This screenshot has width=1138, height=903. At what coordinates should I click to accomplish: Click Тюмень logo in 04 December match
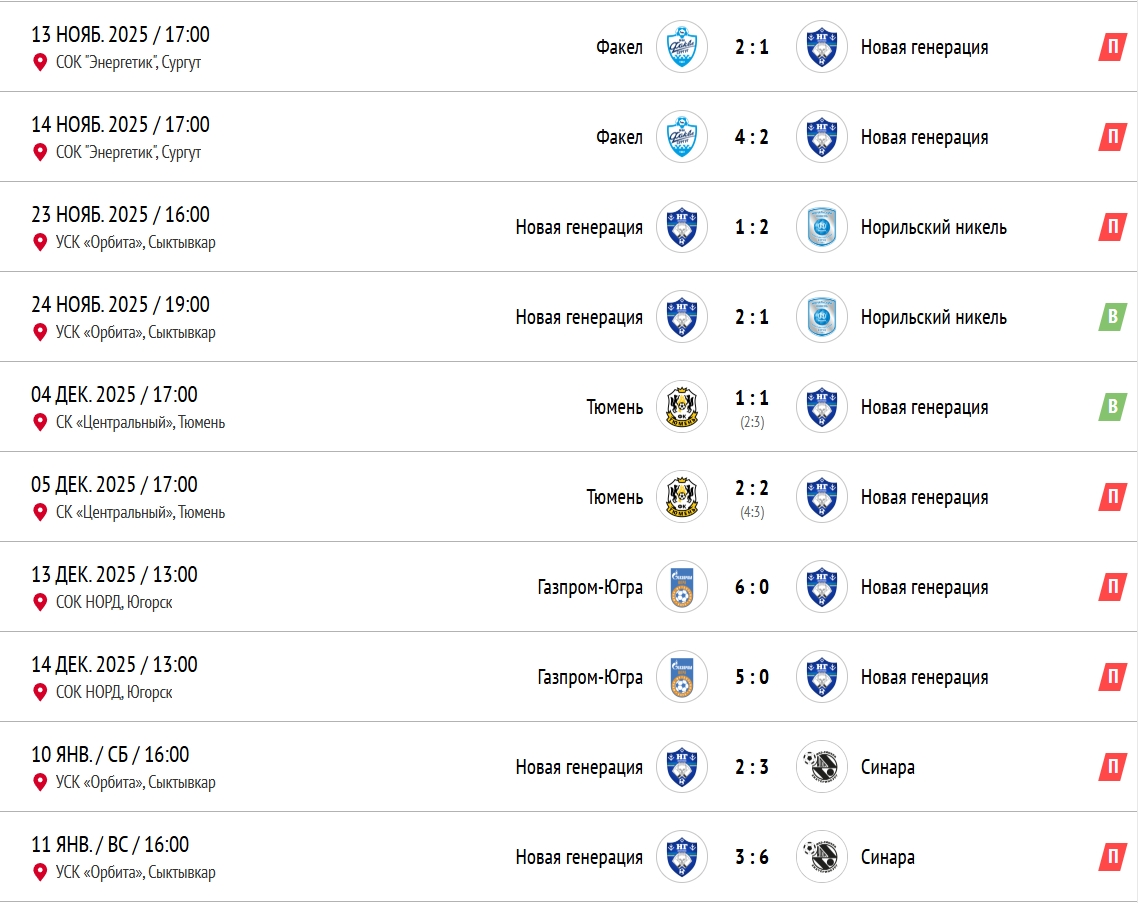pos(682,407)
